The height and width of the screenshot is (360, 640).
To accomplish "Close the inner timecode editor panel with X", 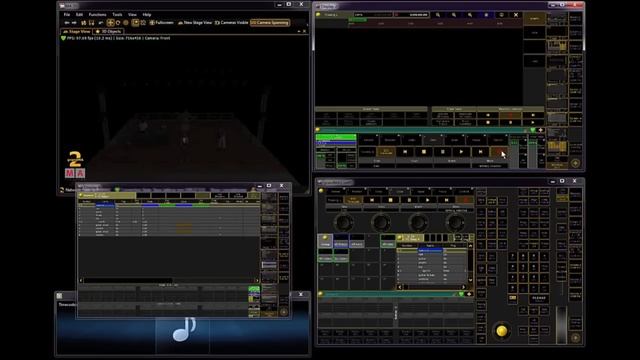I will 516,15.
